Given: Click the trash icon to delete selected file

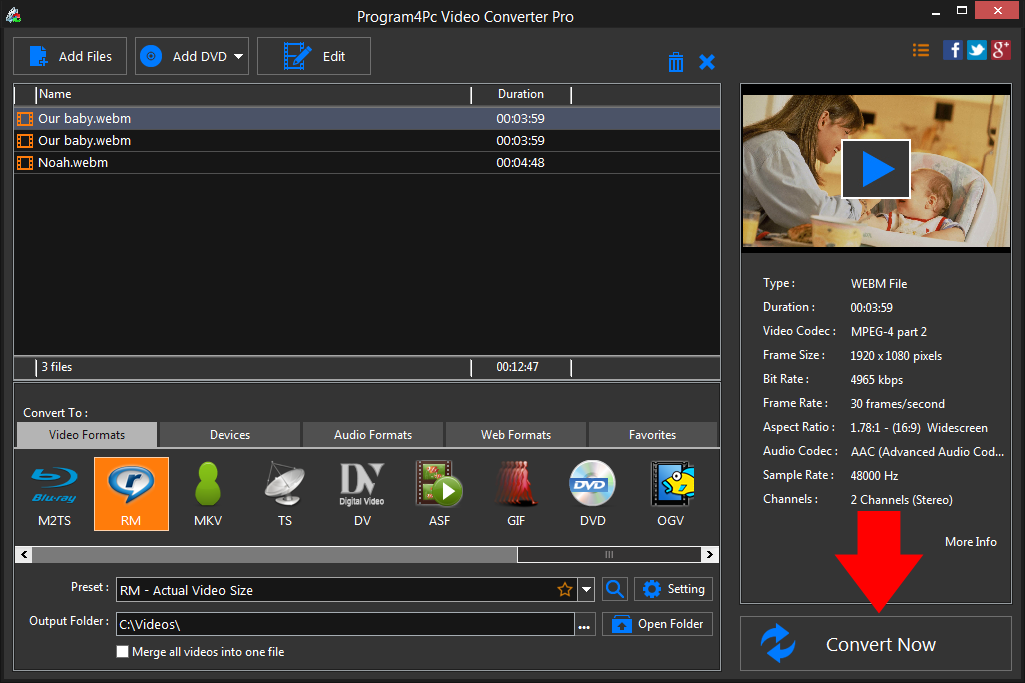Looking at the screenshot, I should point(676,61).
